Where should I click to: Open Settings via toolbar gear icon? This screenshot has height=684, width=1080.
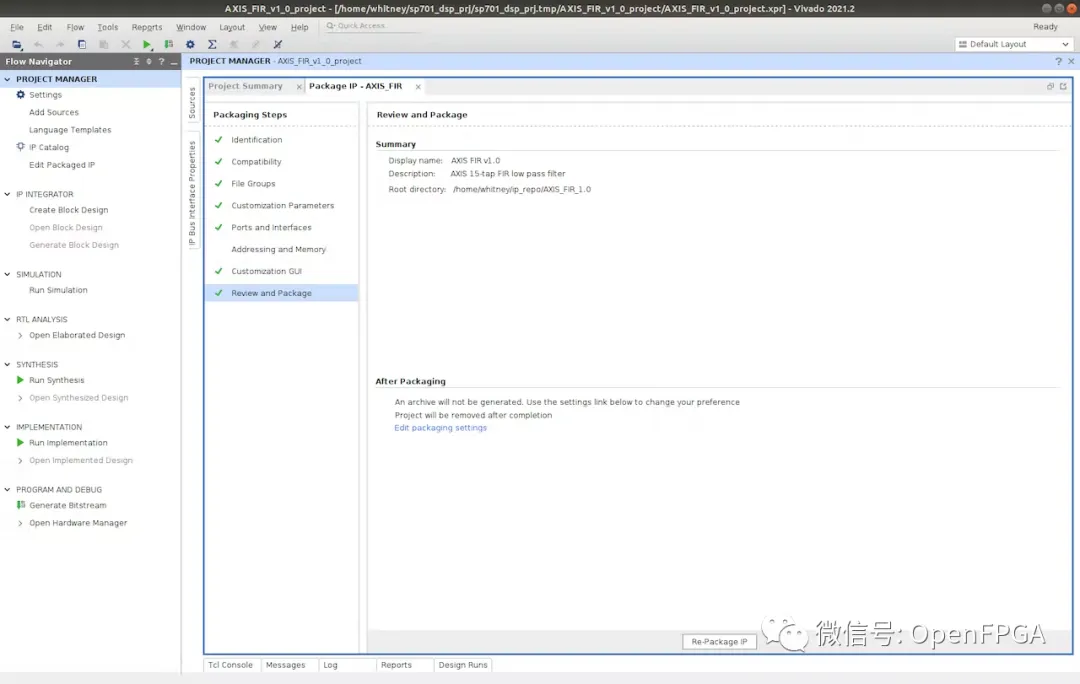190,44
